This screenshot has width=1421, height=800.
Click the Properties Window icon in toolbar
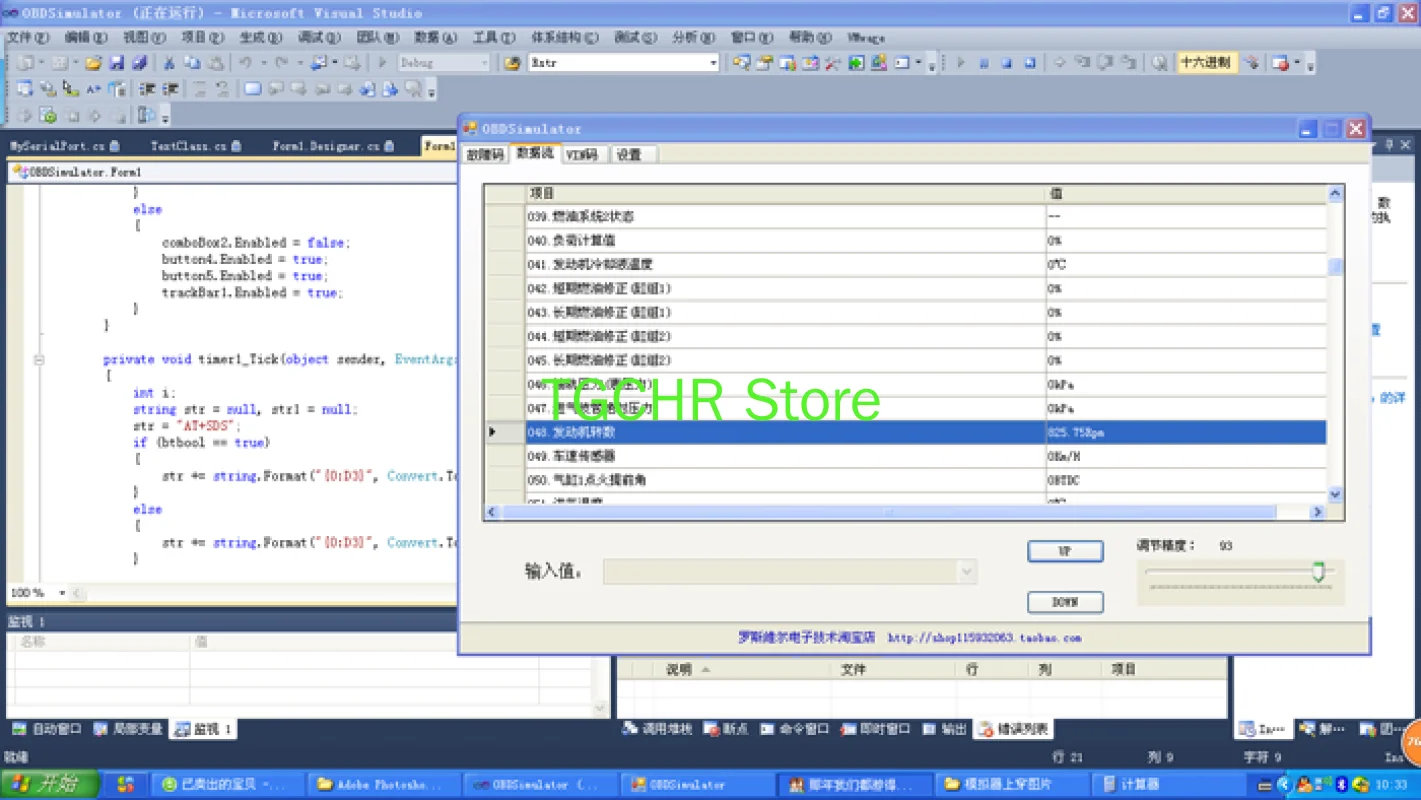tap(765, 63)
